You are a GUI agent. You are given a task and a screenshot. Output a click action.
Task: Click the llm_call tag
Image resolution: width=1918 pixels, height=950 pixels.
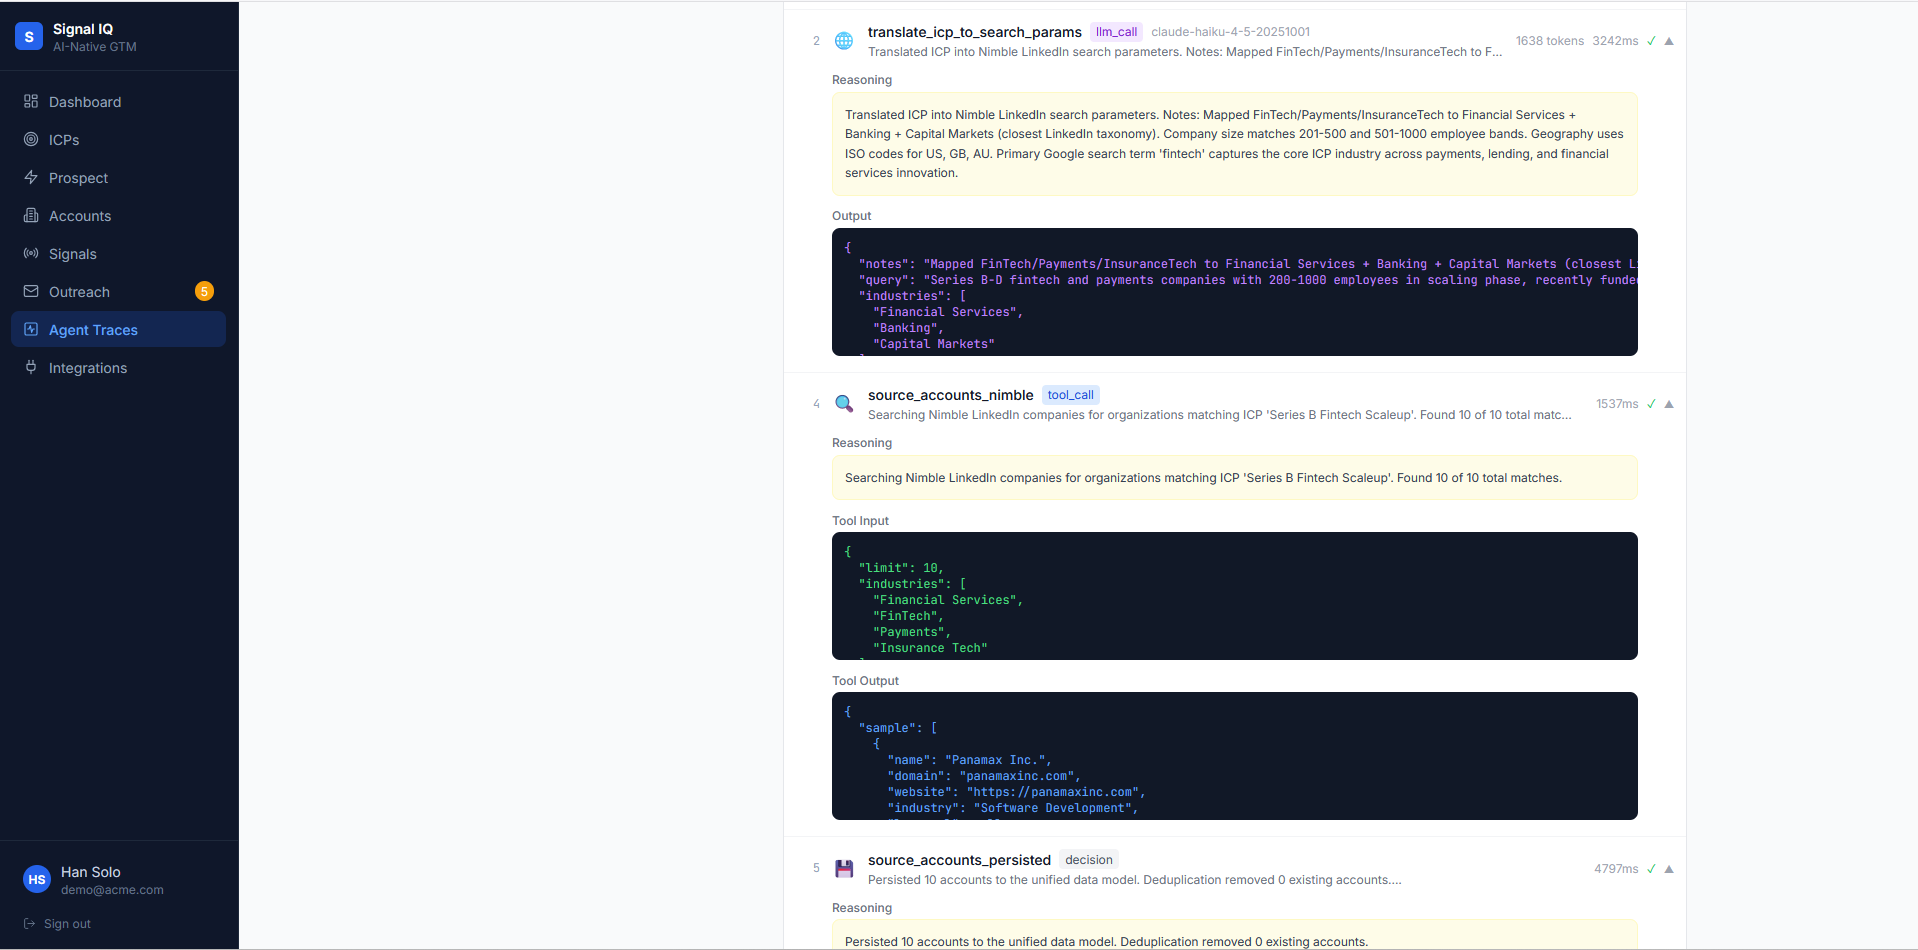(x=1116, y=32)
